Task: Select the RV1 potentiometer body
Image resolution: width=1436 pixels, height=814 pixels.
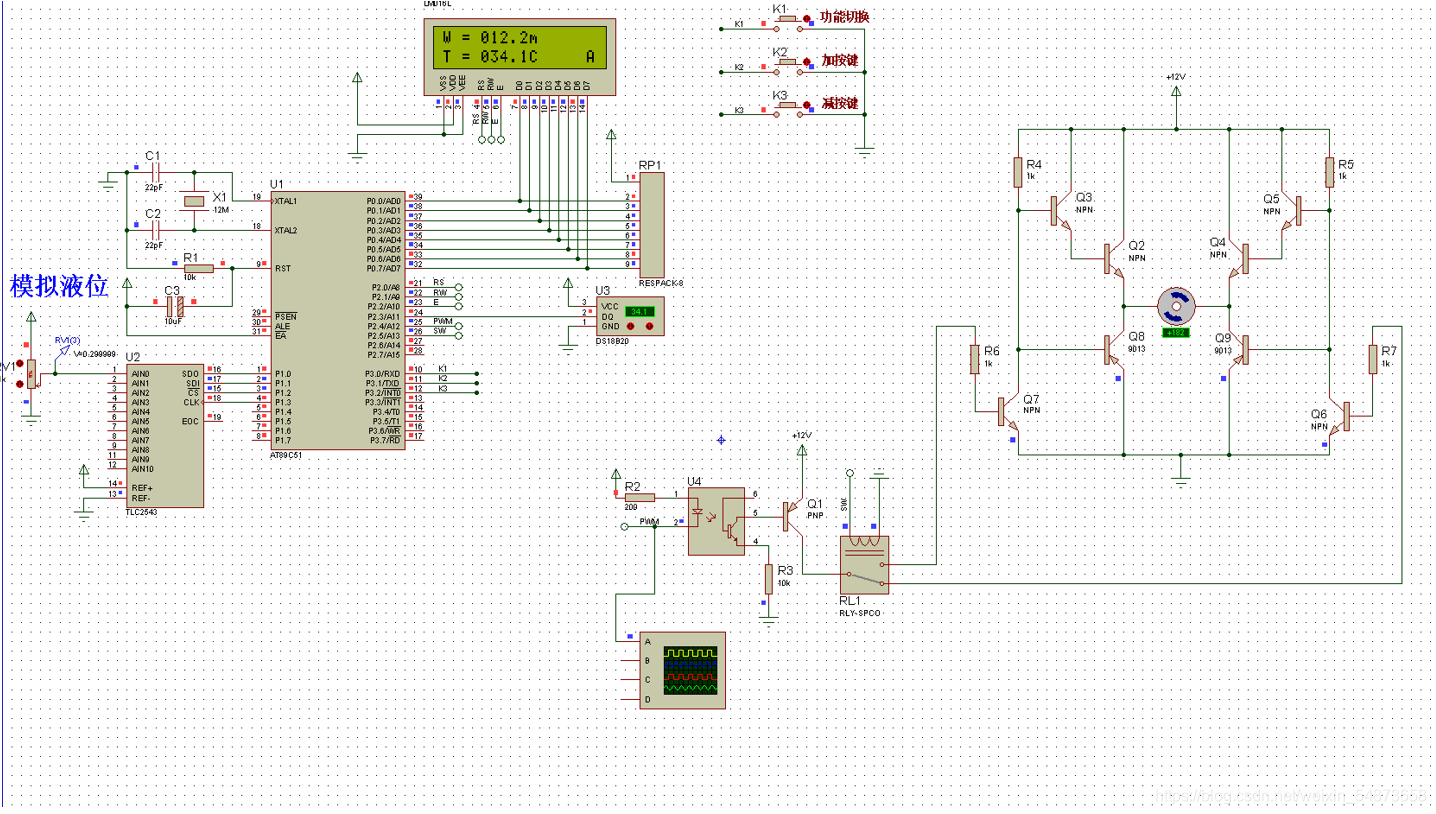Action: coord(31,374)
